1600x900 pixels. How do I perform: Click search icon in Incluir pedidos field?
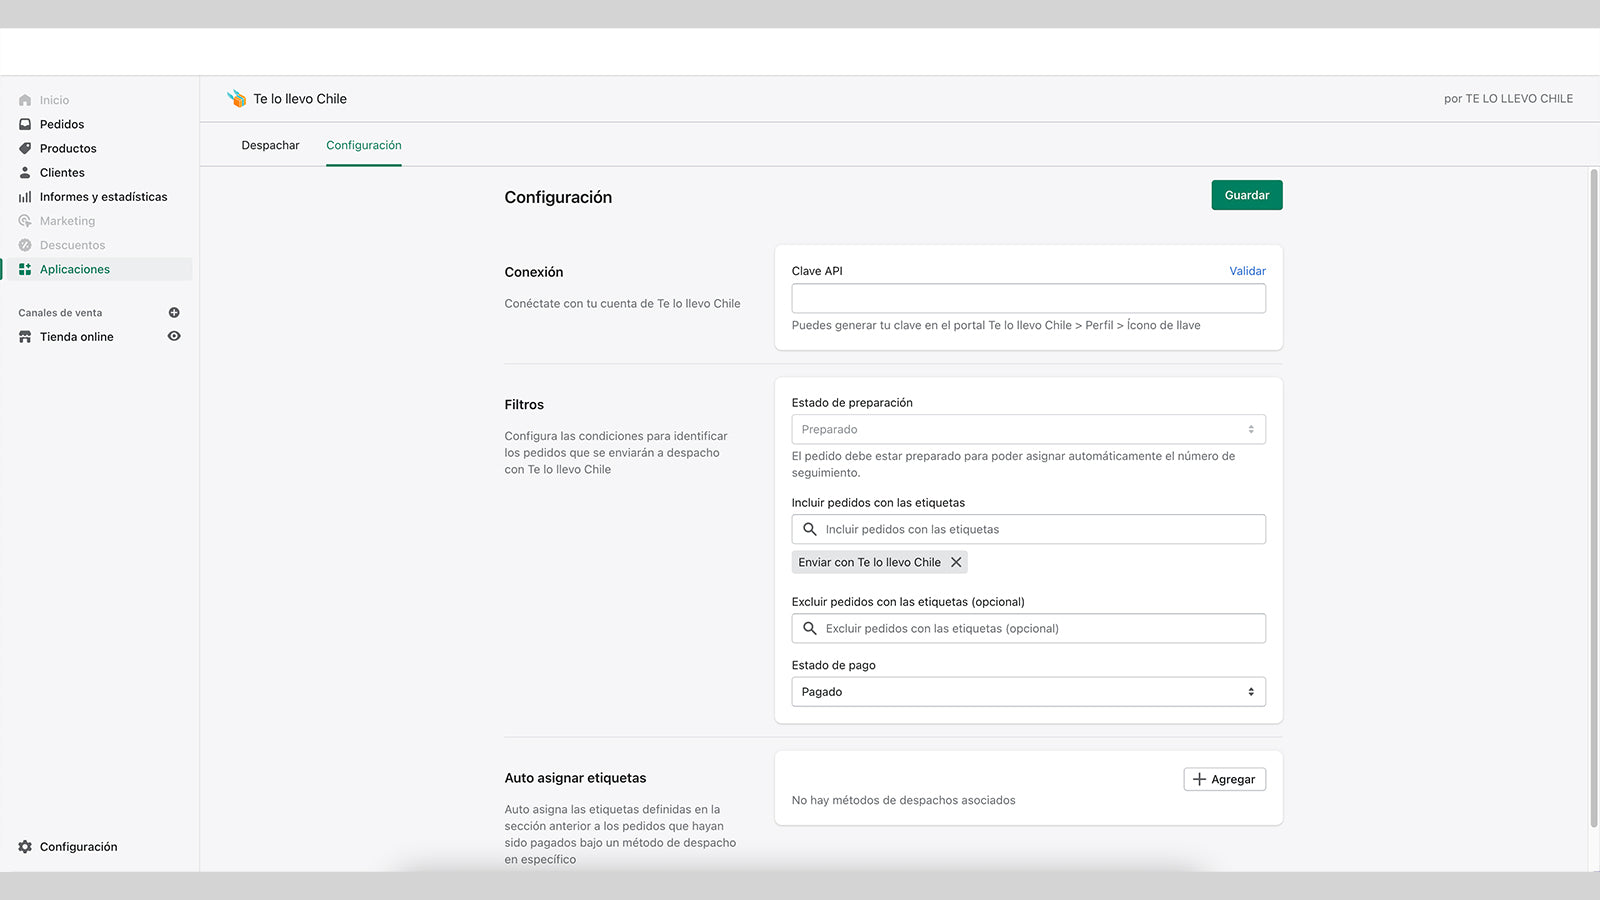[810, 529]
